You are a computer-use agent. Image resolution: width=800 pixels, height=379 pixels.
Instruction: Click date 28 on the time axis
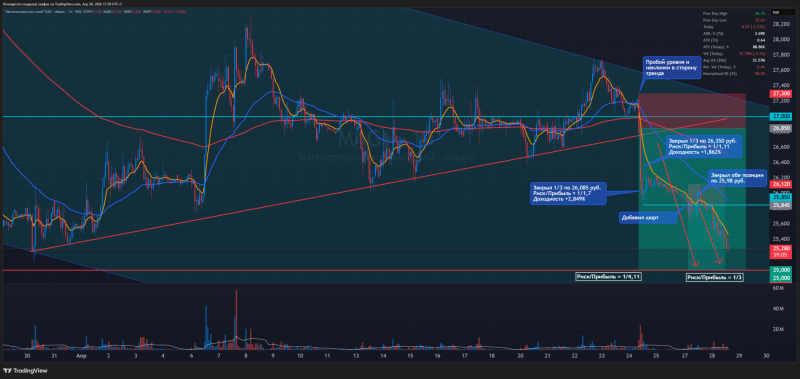tap(712, 356)
